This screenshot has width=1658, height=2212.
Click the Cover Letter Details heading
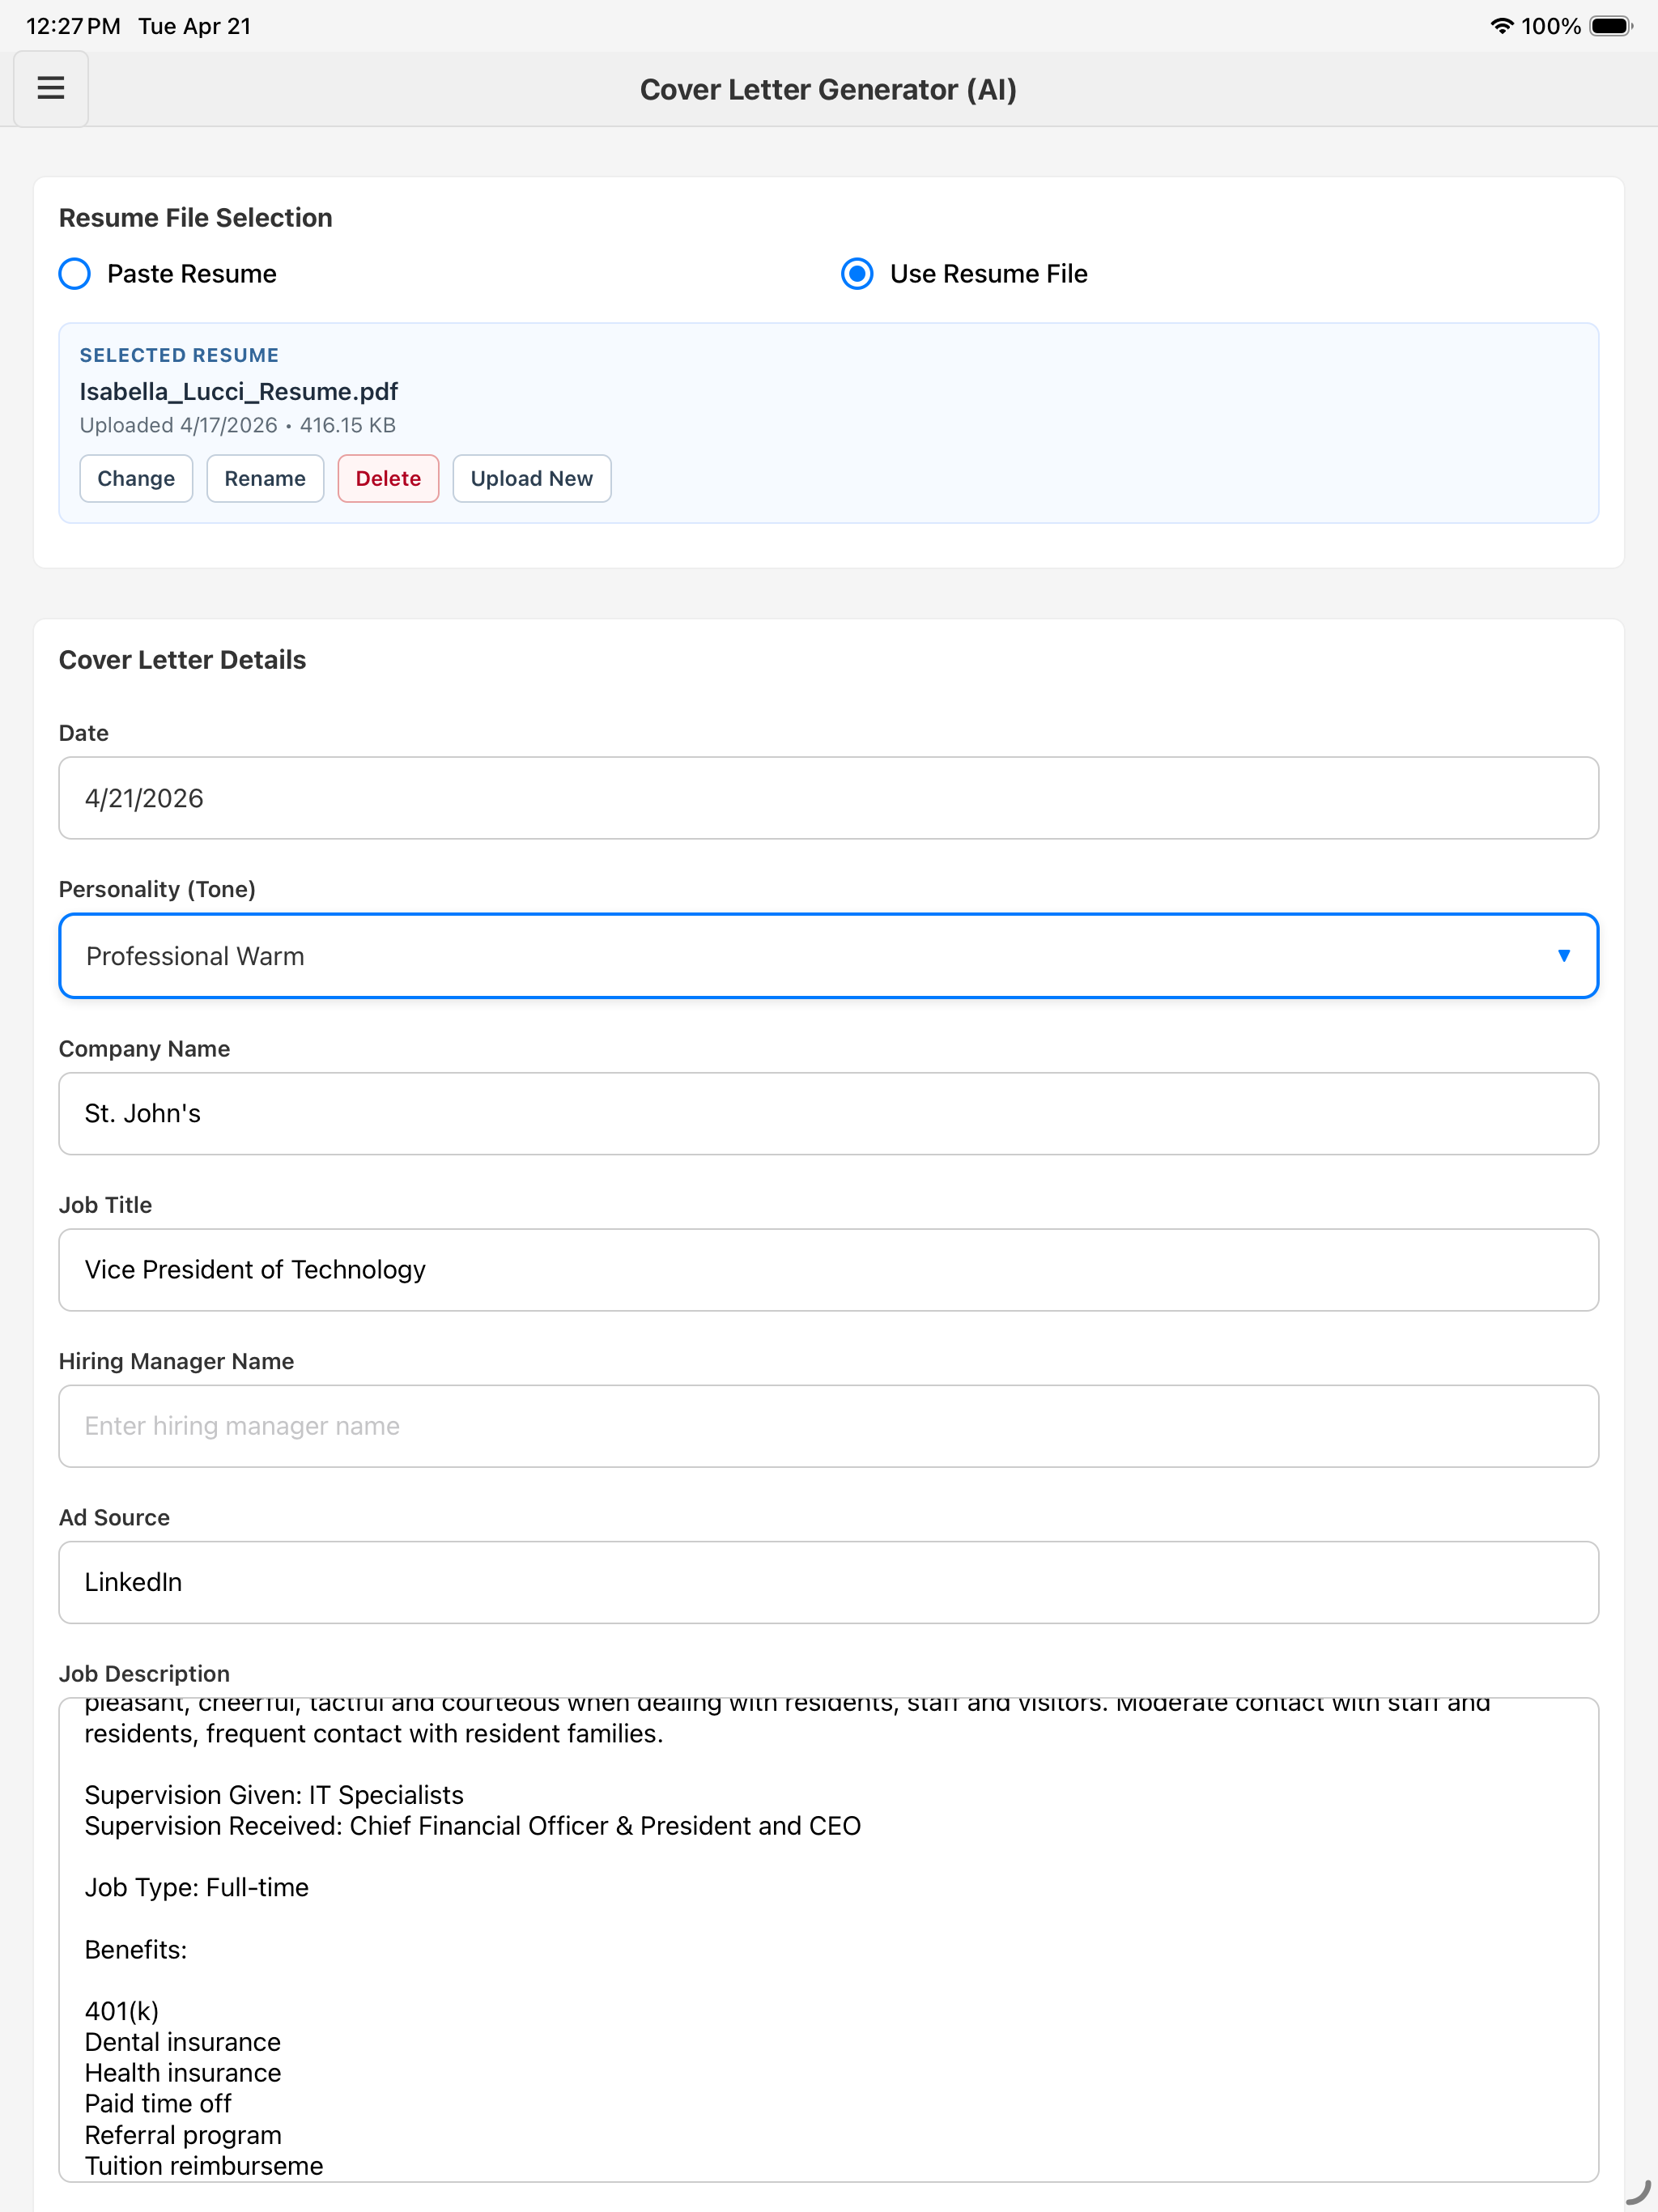183,660
